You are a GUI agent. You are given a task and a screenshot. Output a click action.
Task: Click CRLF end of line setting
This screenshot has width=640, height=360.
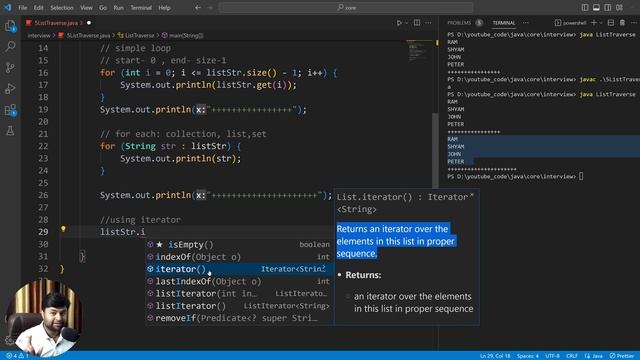pyautogui.click(x=571, y=356)
